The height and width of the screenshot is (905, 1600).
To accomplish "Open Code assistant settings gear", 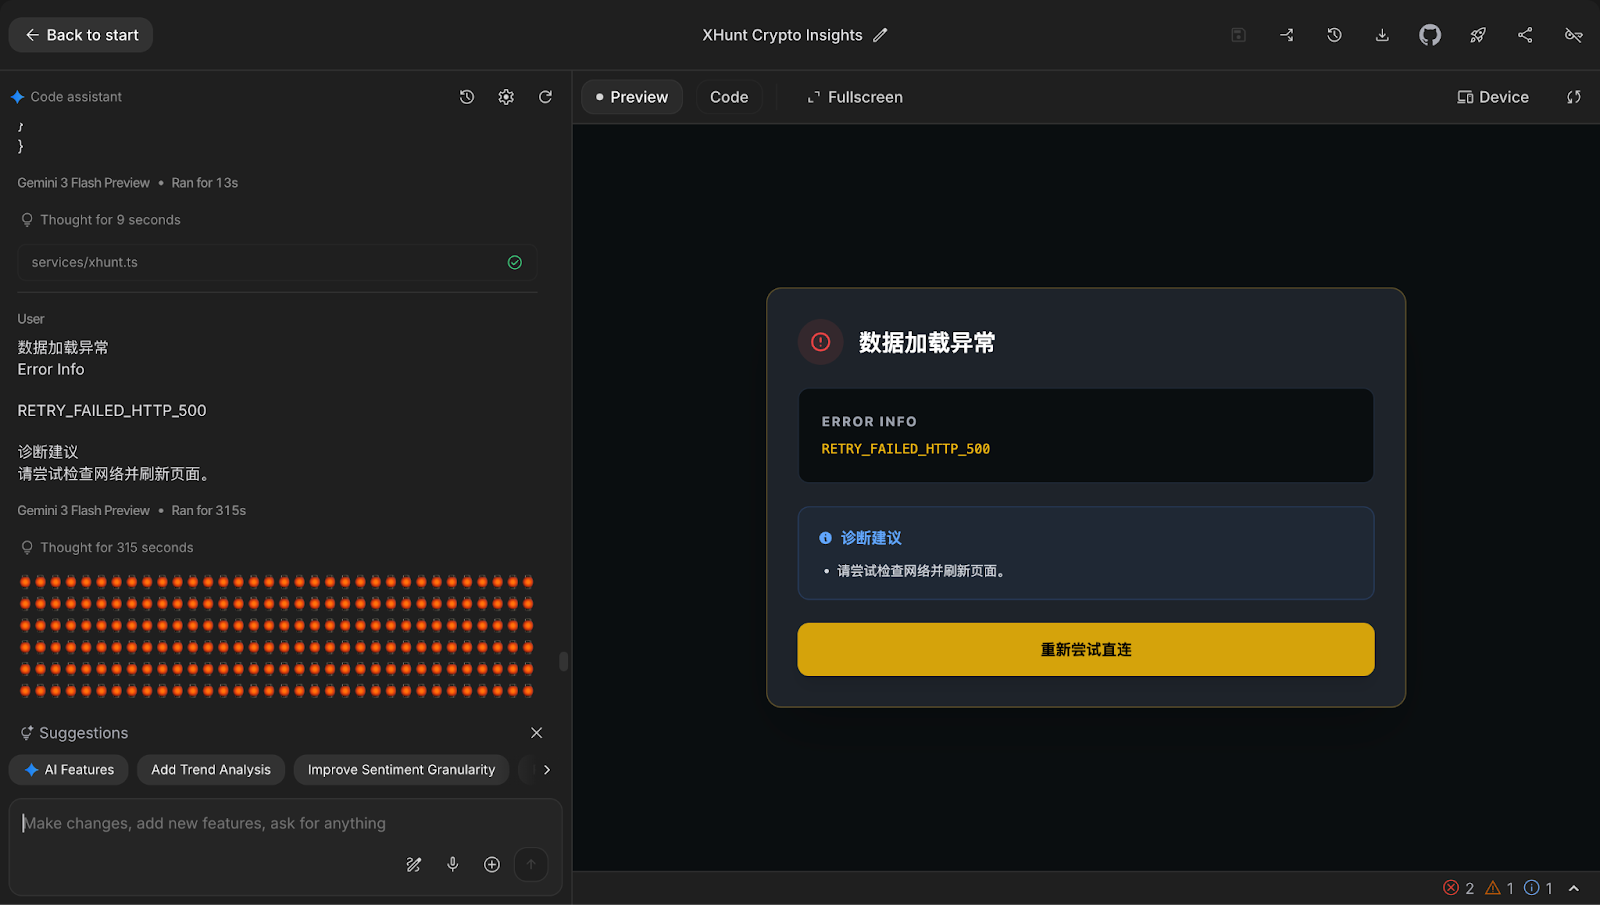I will pyautogui.click(x=506, y=97).
